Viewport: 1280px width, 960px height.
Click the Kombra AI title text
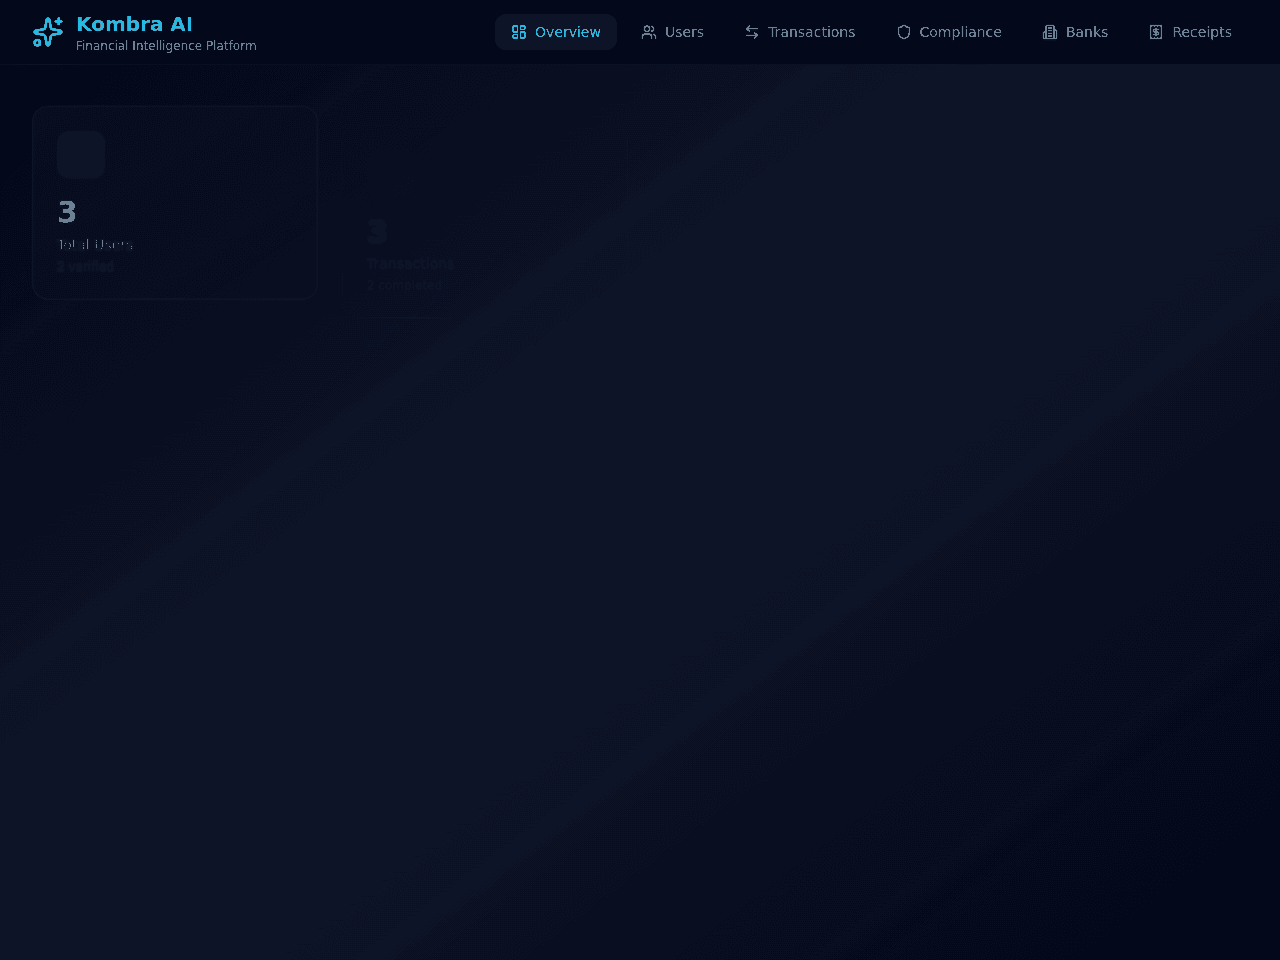(134, 24)
